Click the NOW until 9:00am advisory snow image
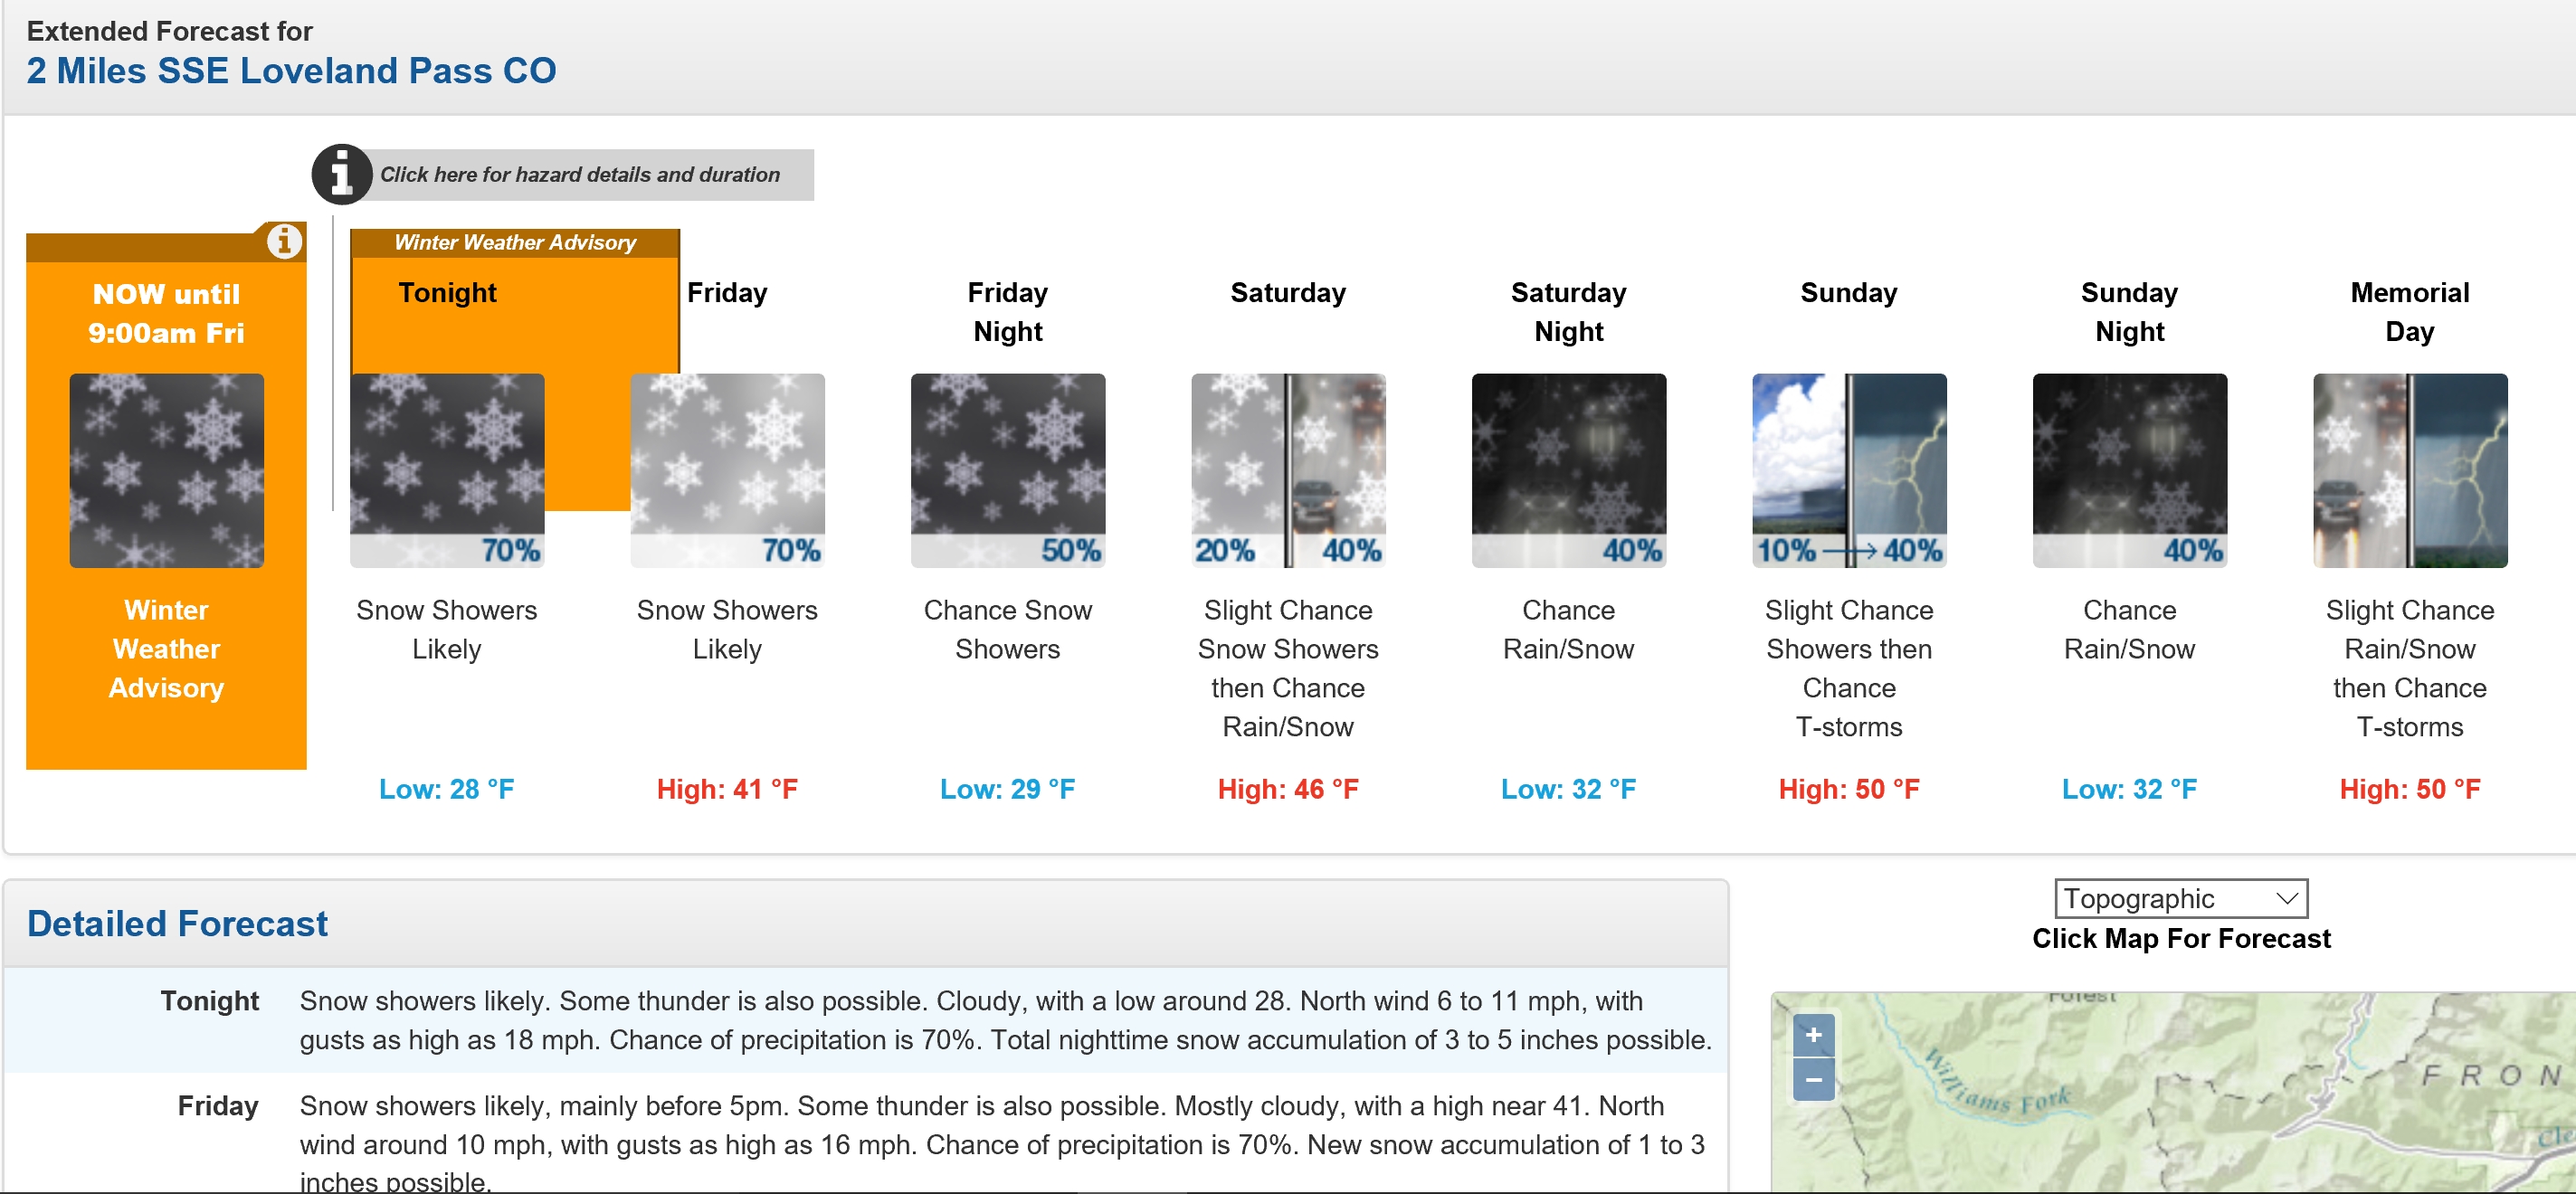The height and width of the screenshot is (1194, 2576). 166,470
